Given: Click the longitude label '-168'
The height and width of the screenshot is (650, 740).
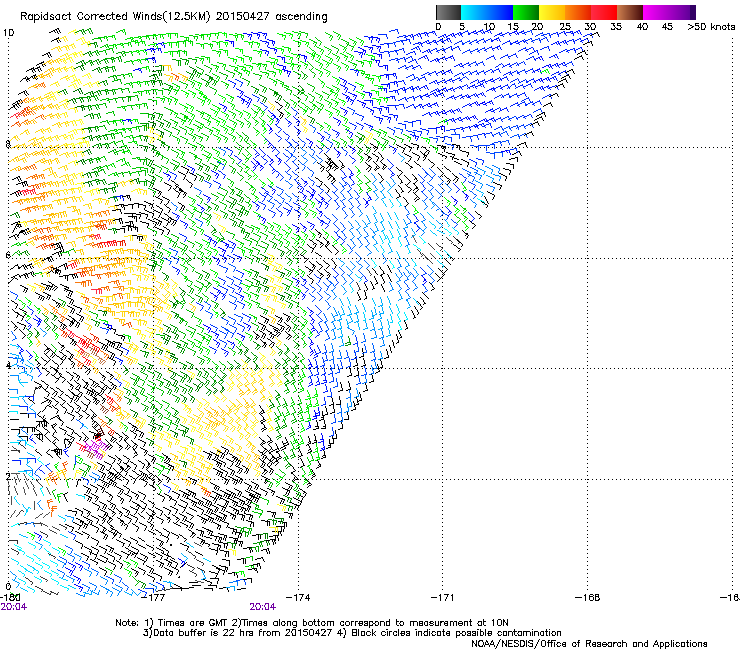Looking at the screenshot, I should point(588,598).
